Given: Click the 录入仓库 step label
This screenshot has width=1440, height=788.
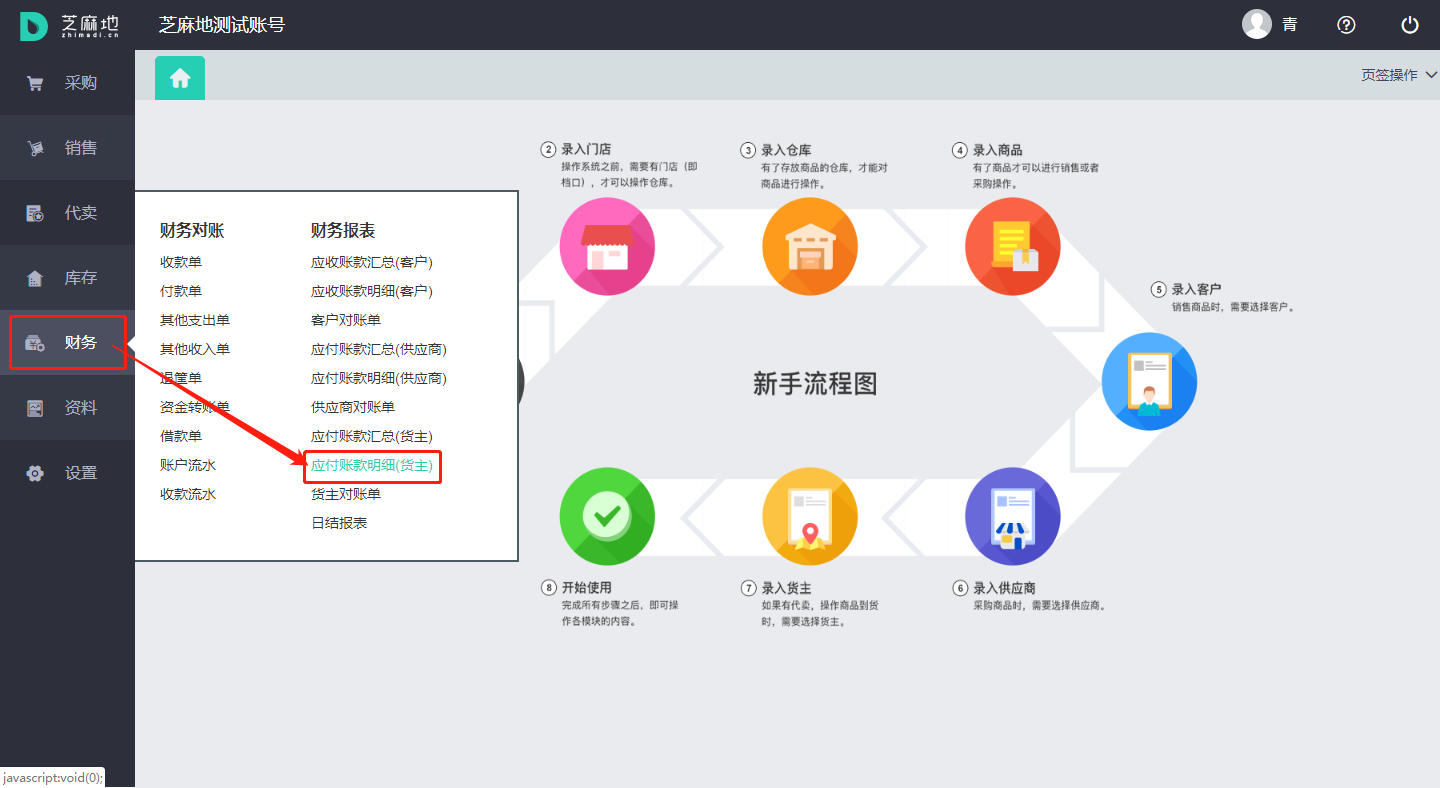Looking at the screenshot, I should [786, 150].
